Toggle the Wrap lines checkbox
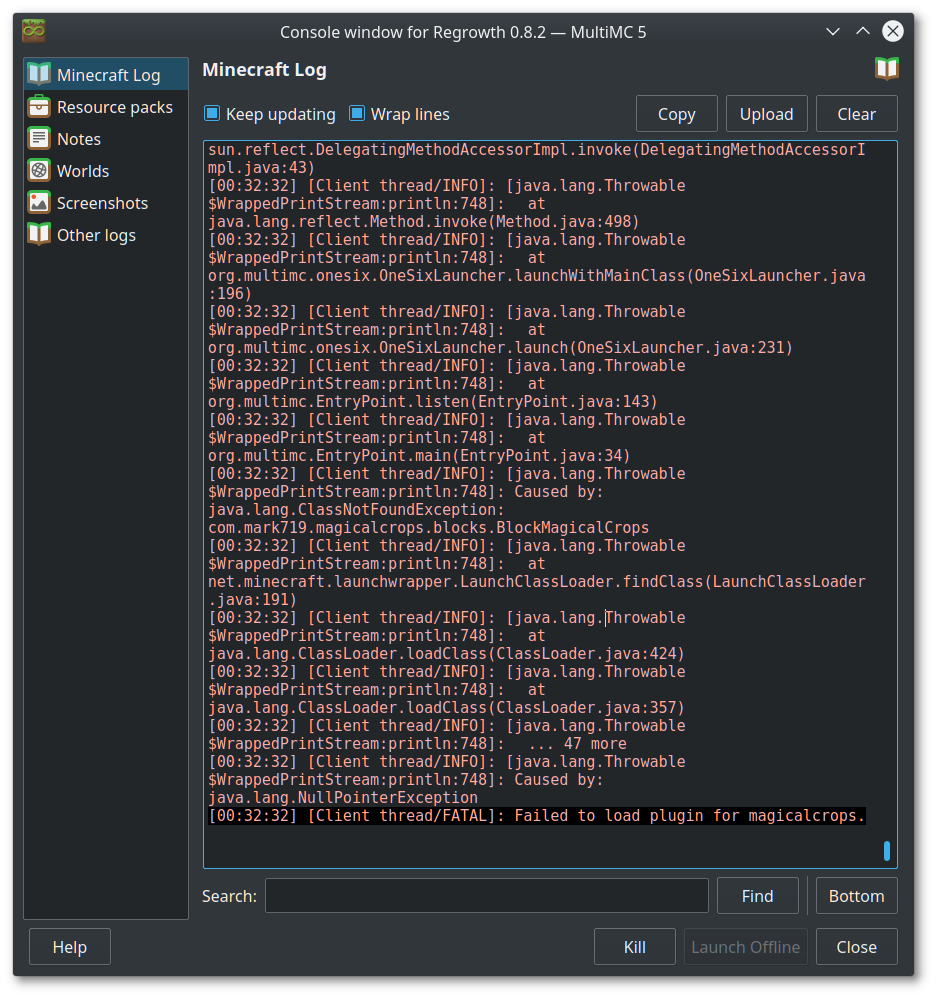 click(357, 114)
